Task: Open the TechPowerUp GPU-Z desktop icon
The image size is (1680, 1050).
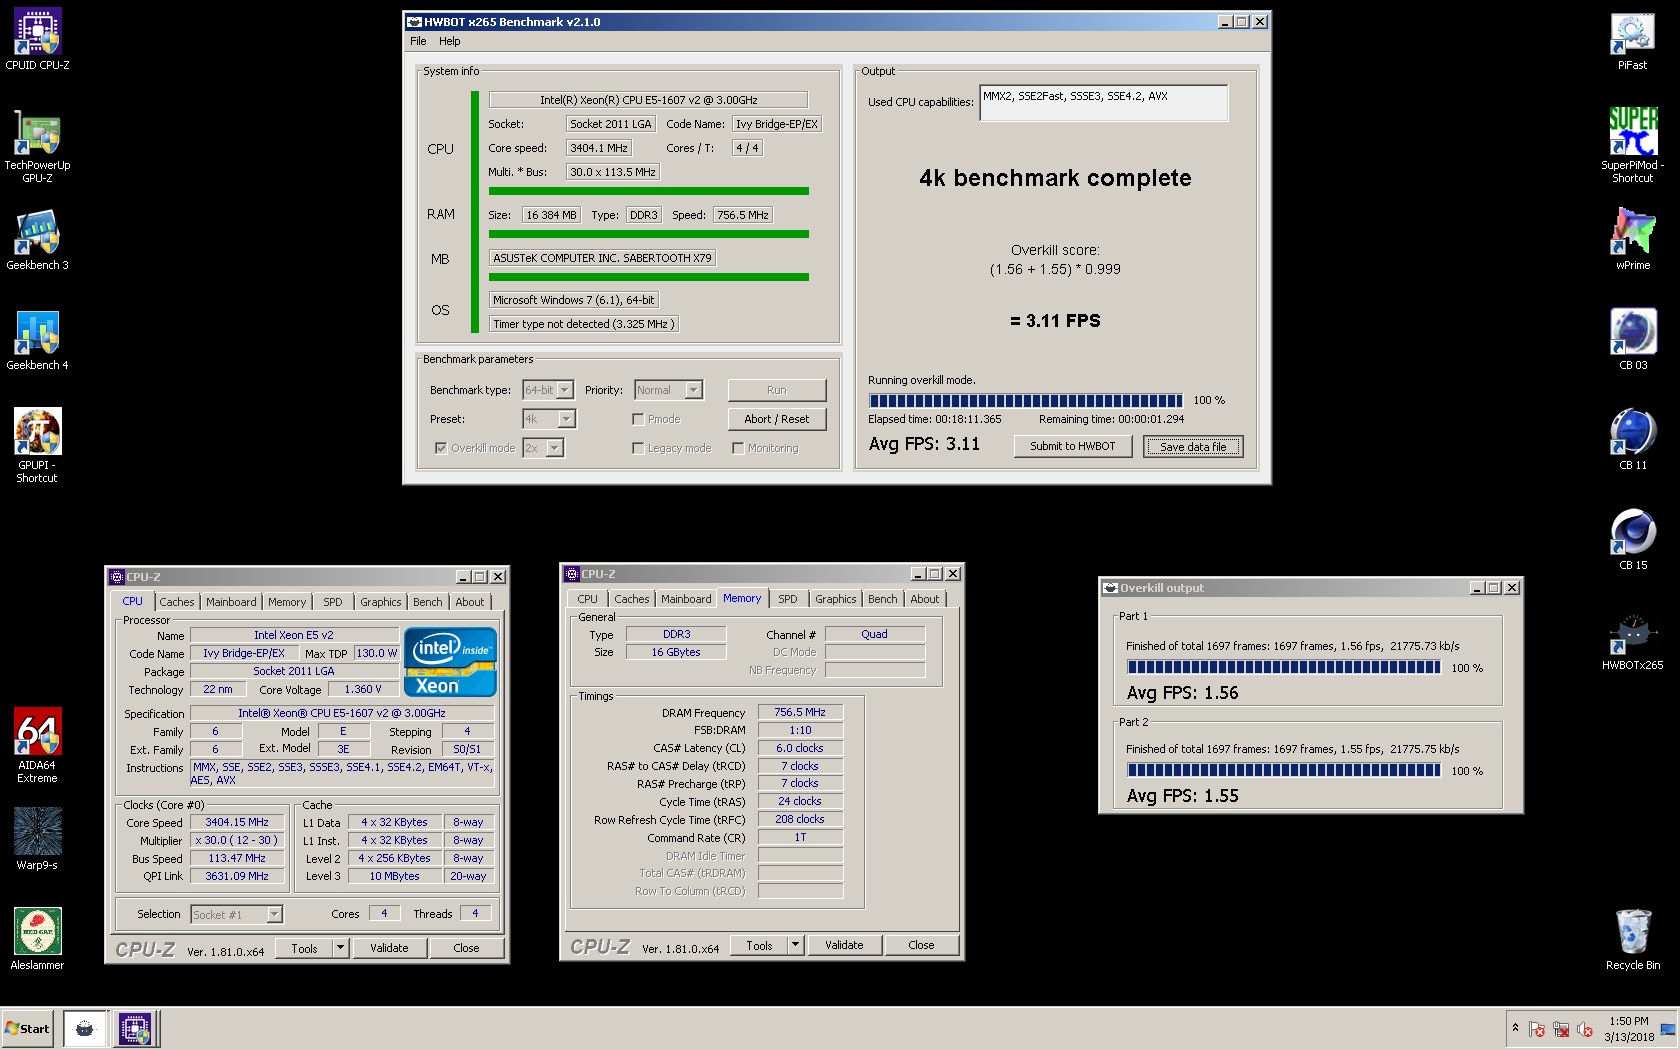Action: pyautogui.click(x=37, y=146)
